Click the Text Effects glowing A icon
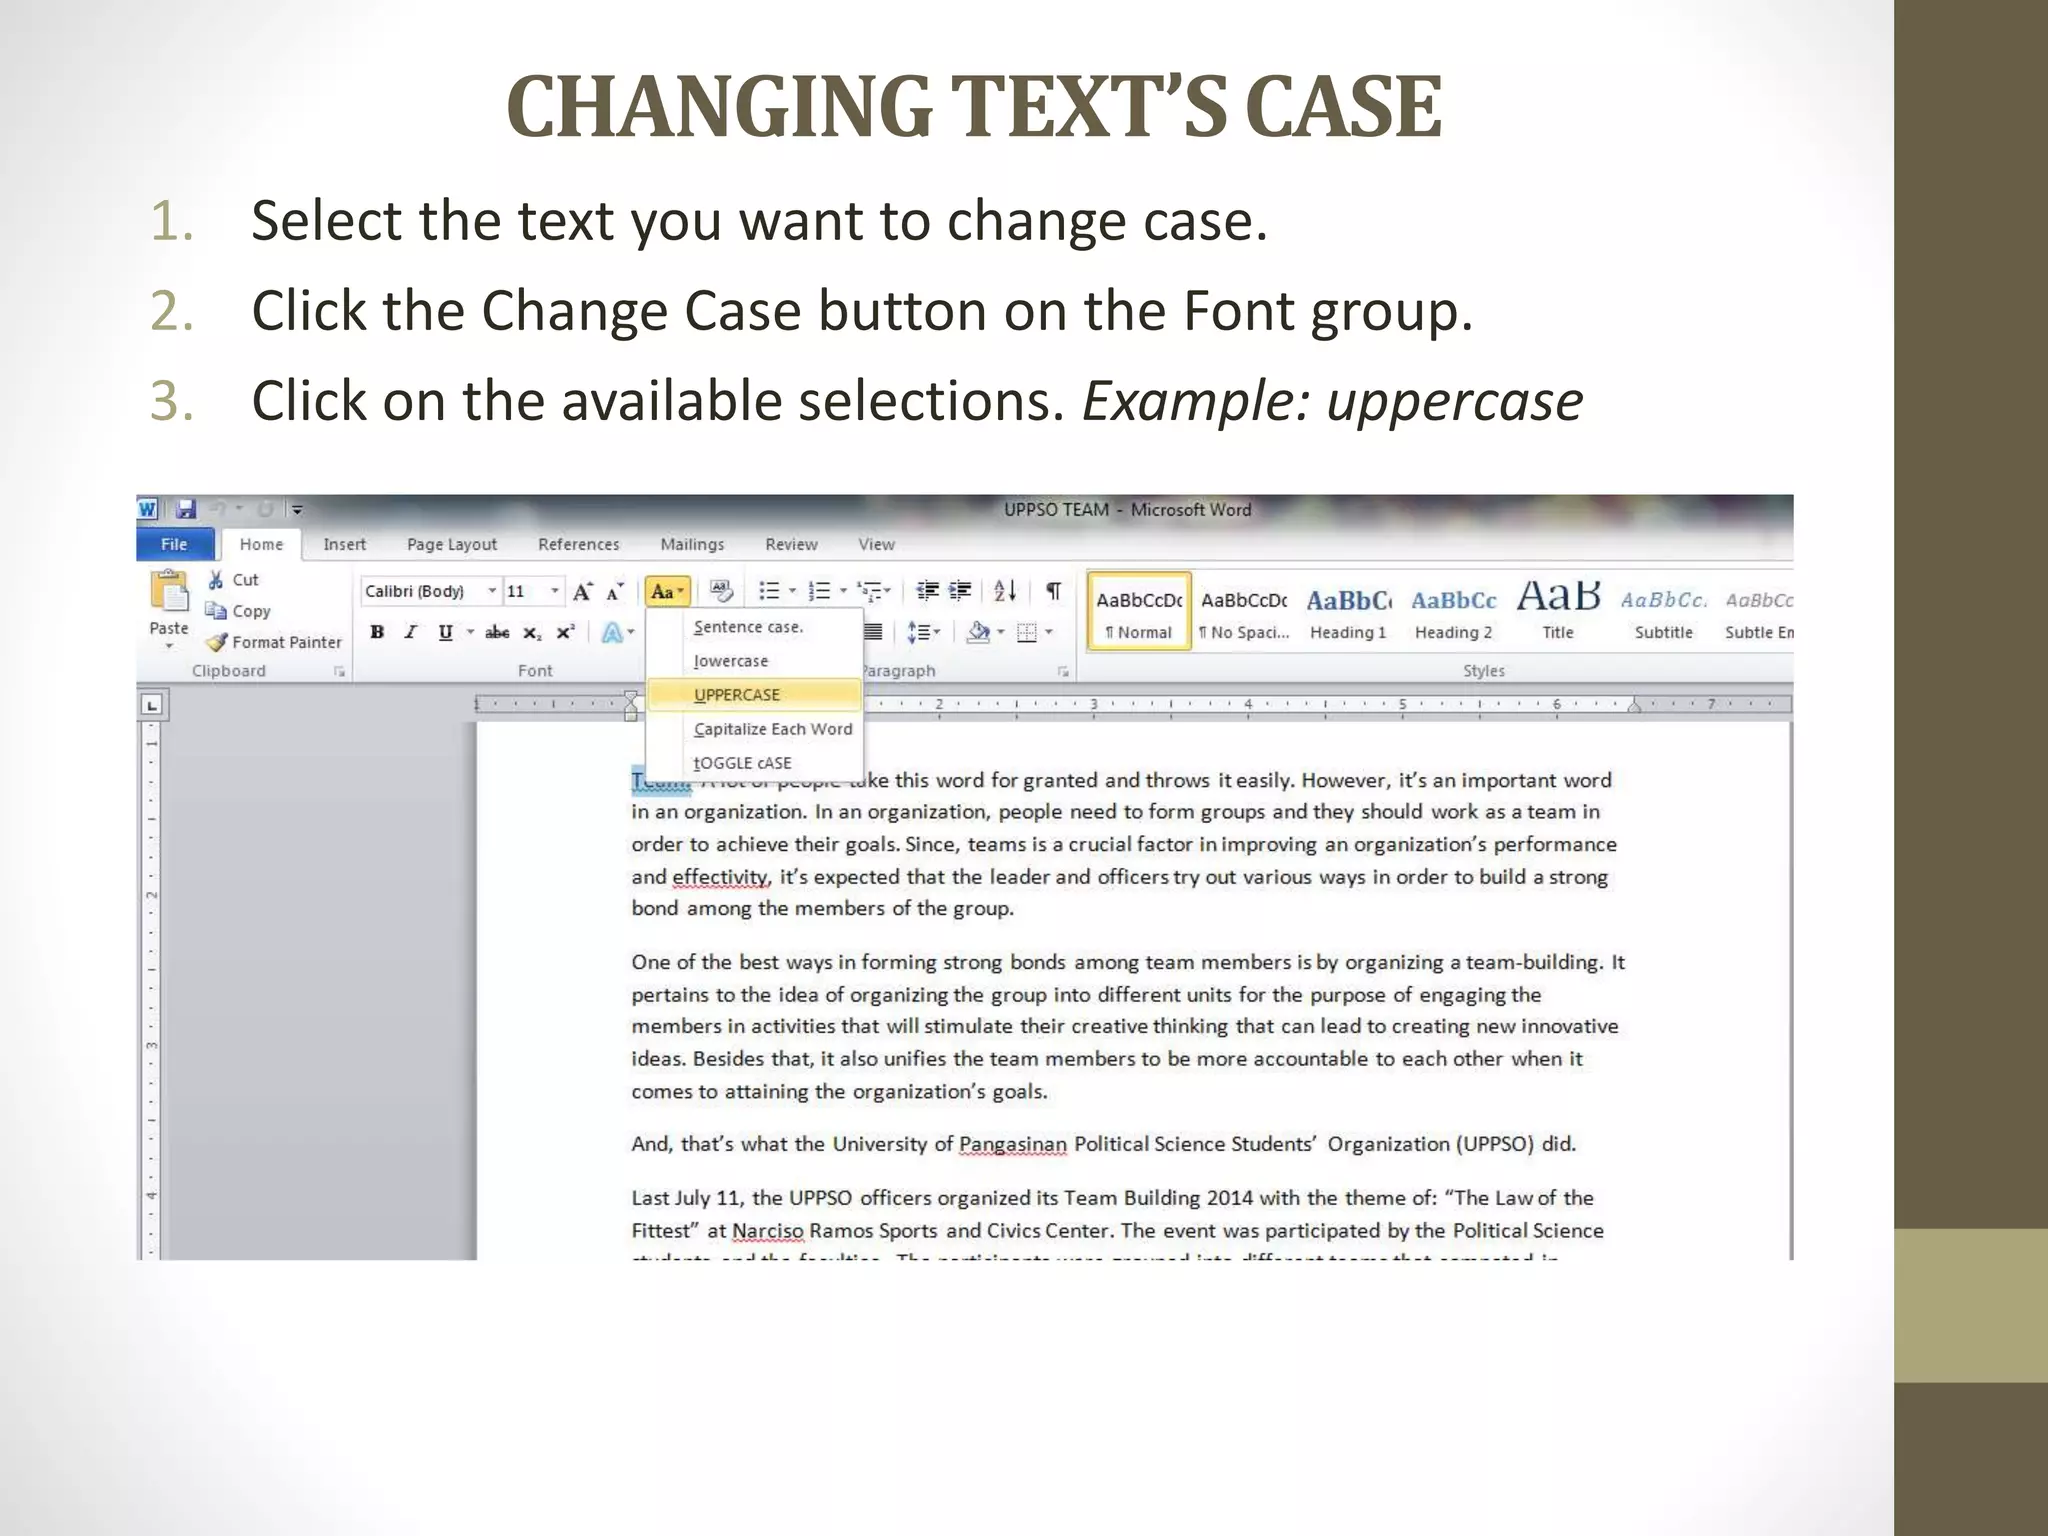 (x=612, y=632)
